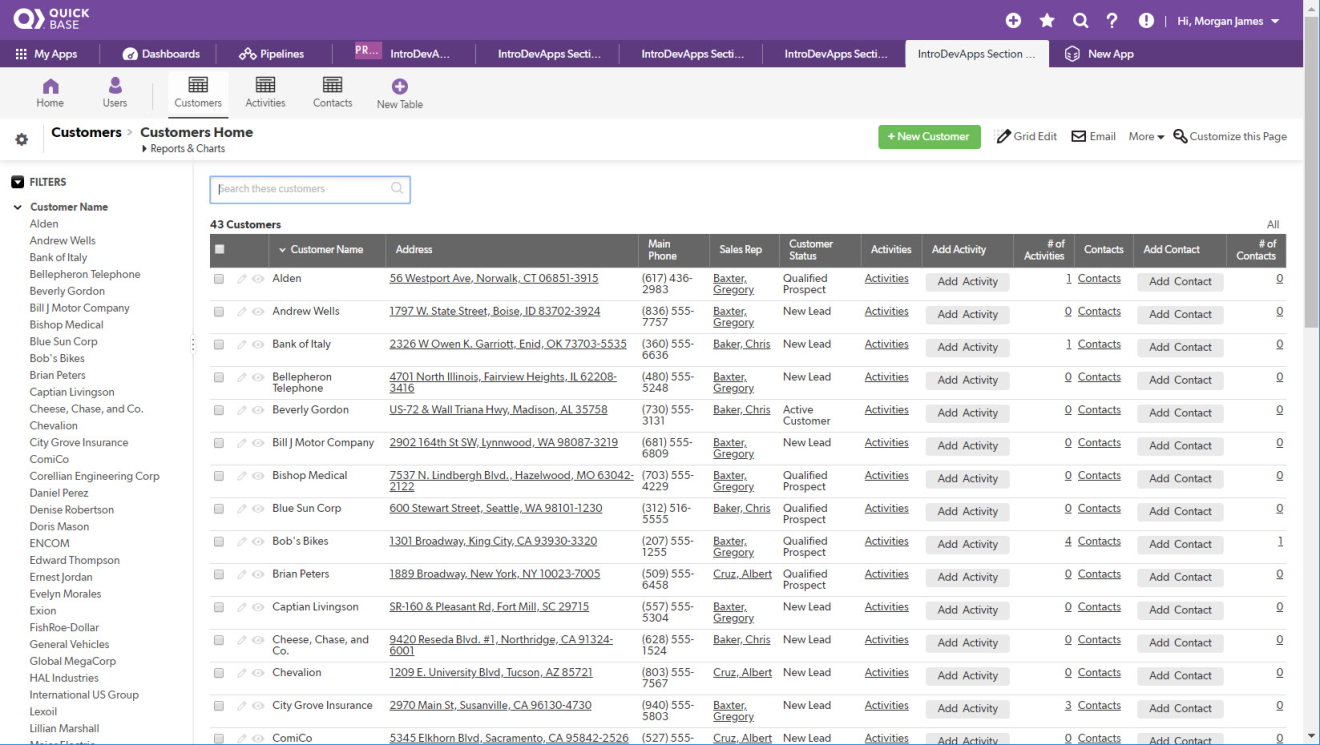Click Add Contact button for Blue Sun Corp
Screen dimensions: 1320x745
[1180, 512]
